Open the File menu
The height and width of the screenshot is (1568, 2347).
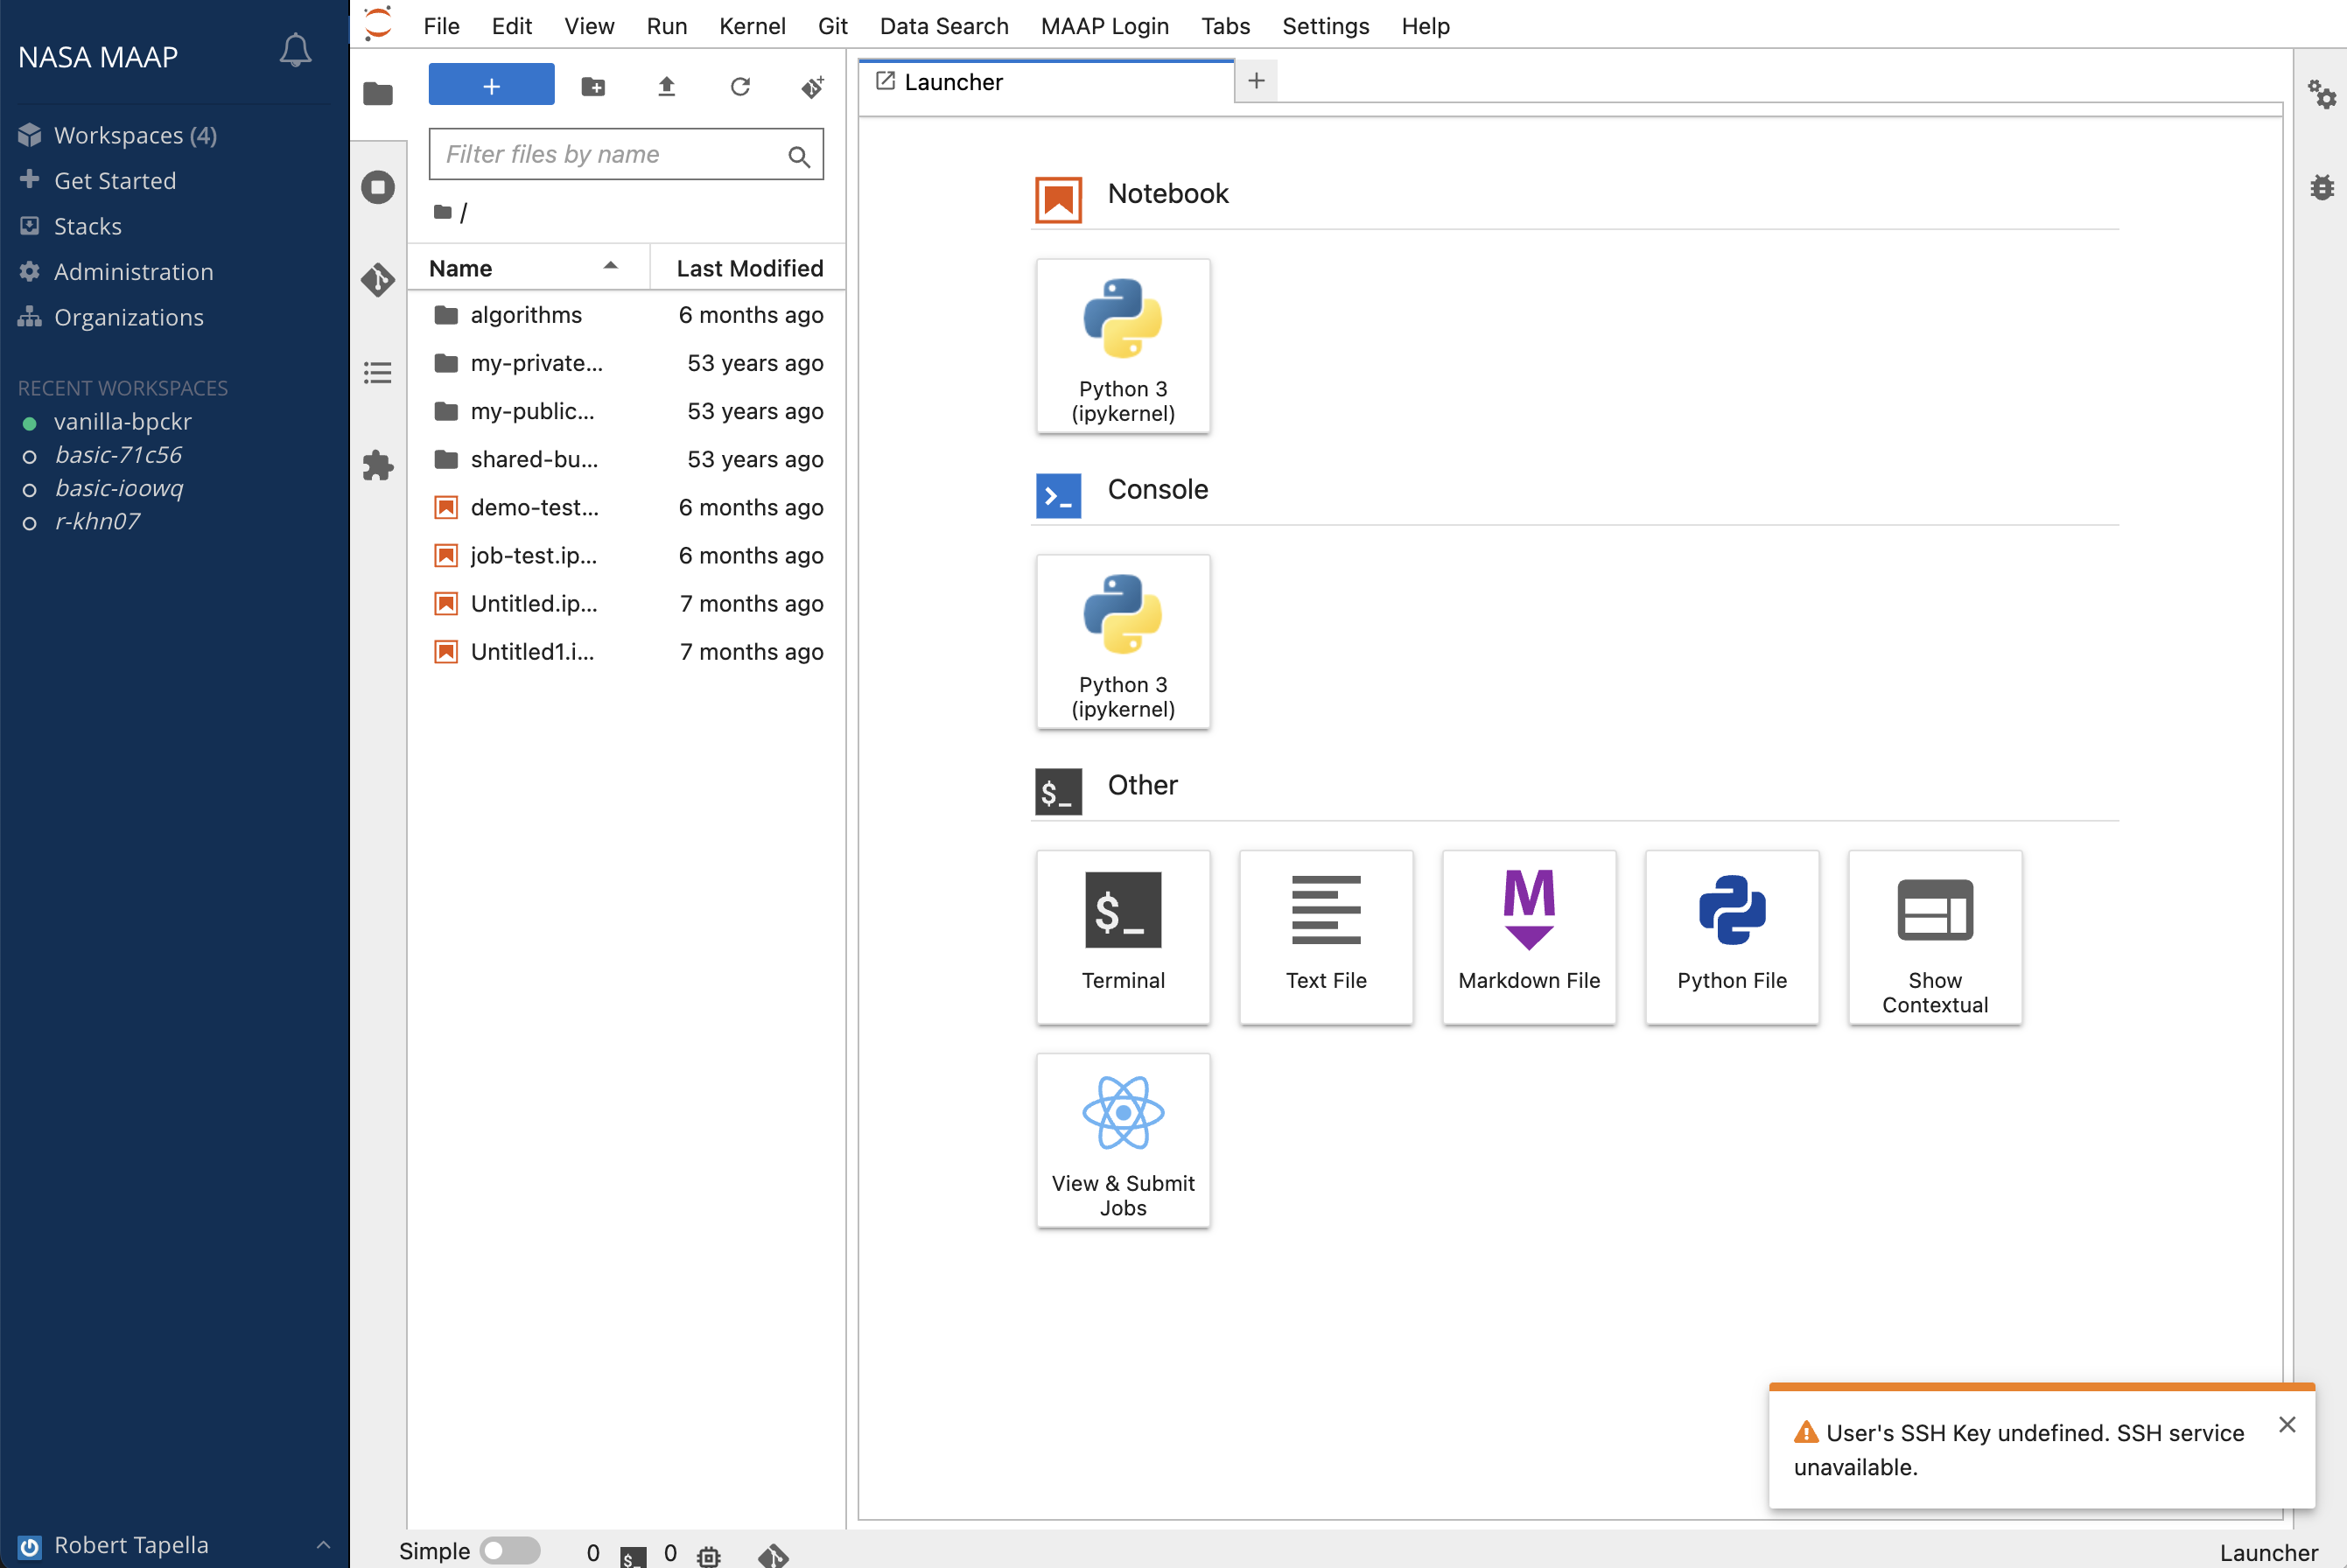click(441, 26)
